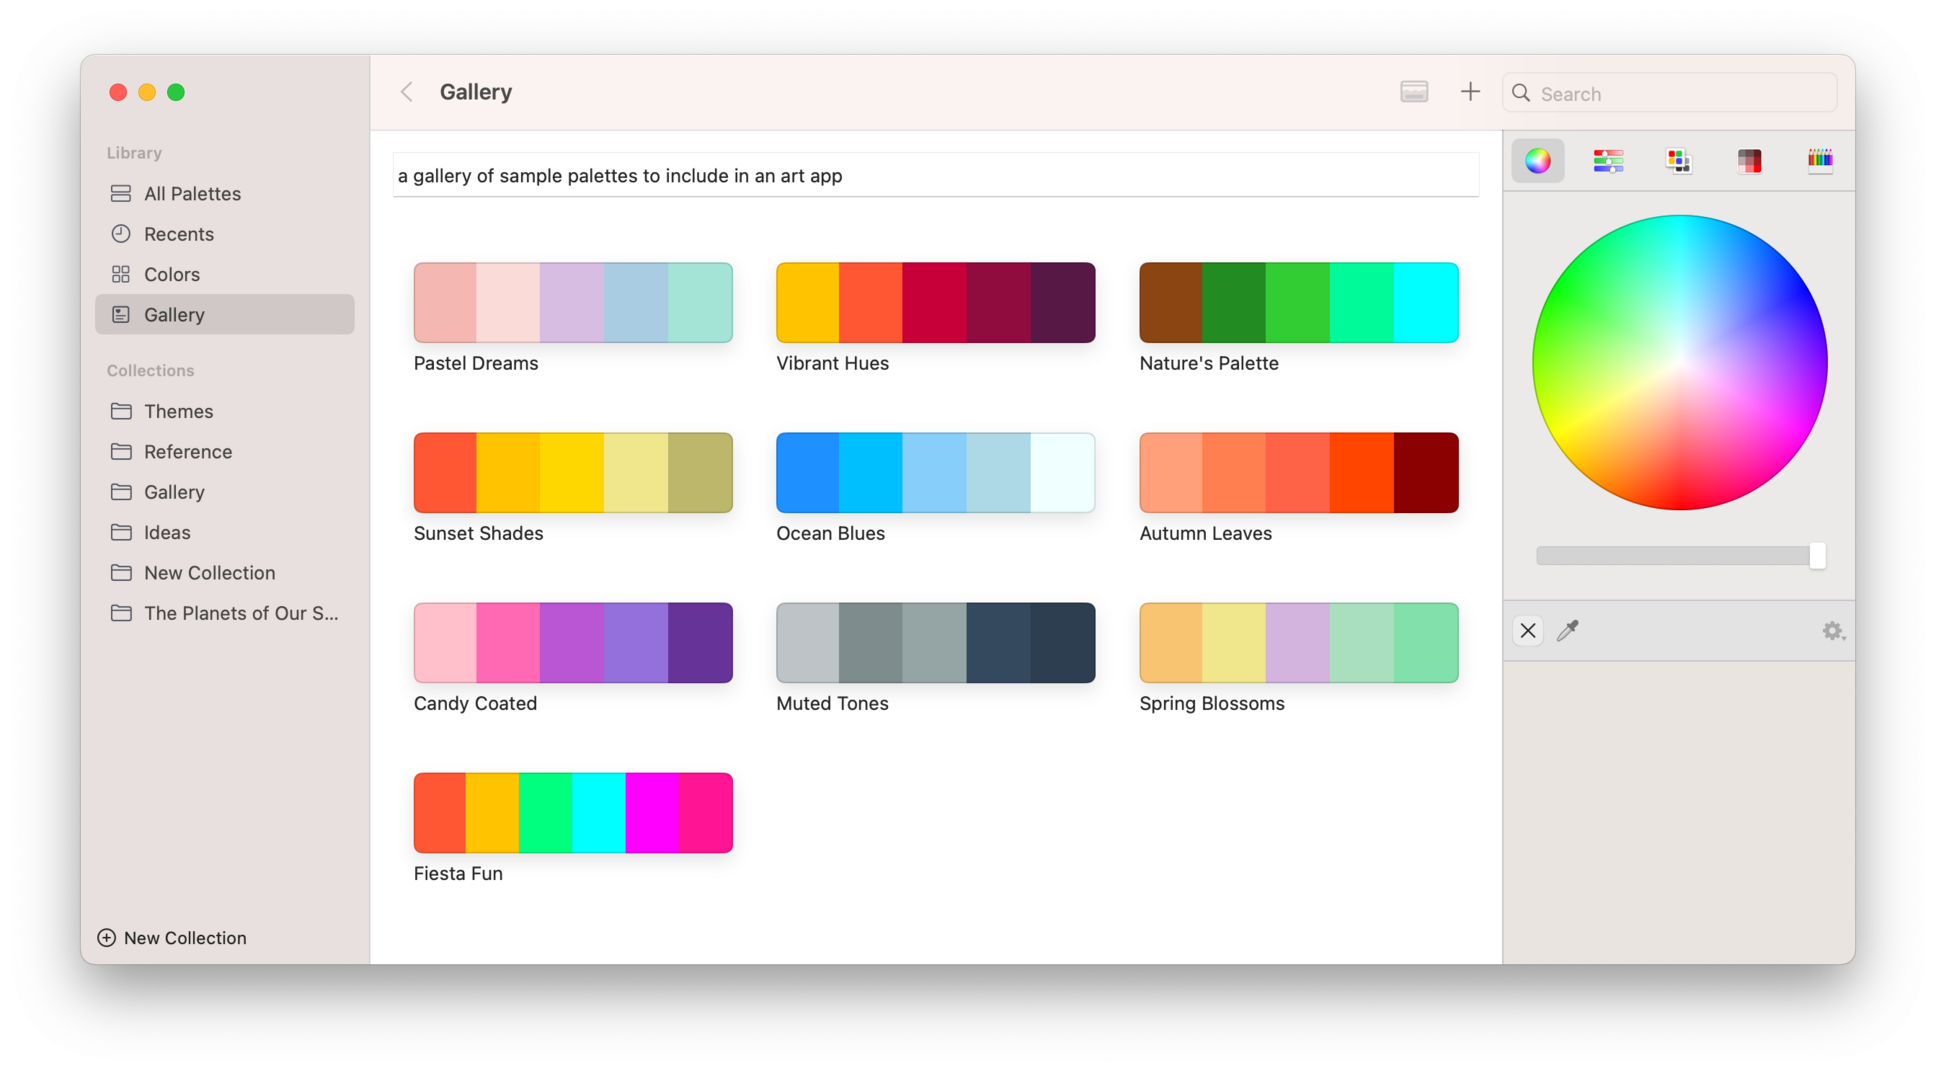Switch to the color sliders tab
Screen dimensions: 1936x1071
pos(1608,161)
